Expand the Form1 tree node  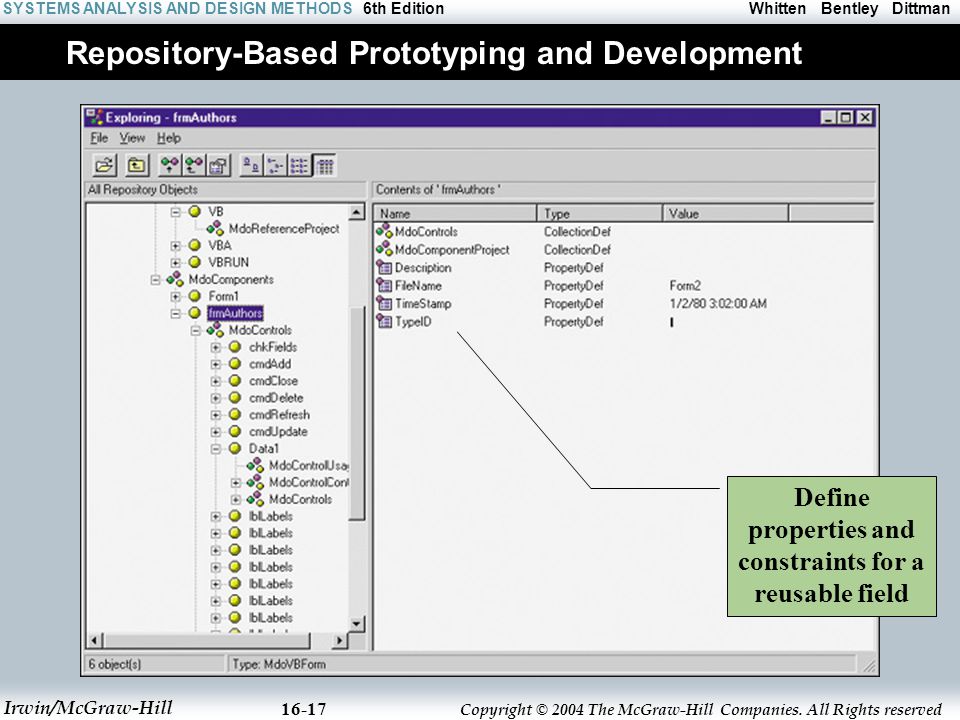click(x=176, y=297)
